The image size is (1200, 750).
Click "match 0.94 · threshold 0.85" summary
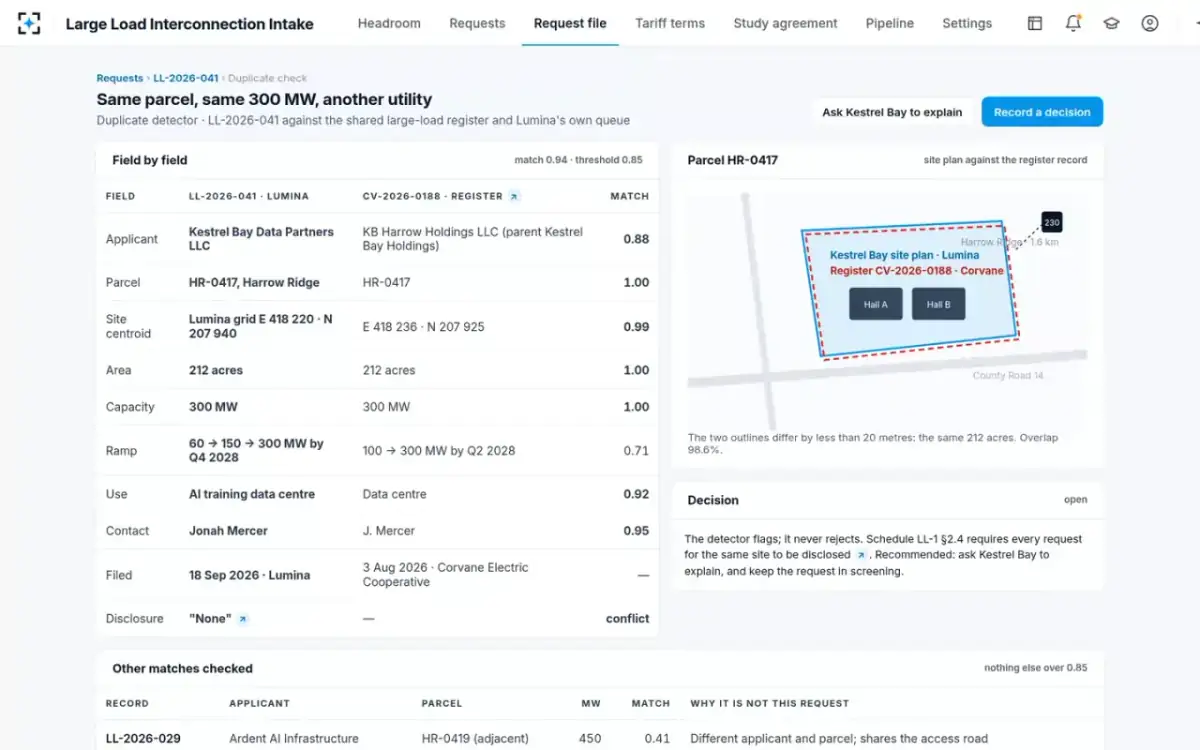tap(579, 160)
